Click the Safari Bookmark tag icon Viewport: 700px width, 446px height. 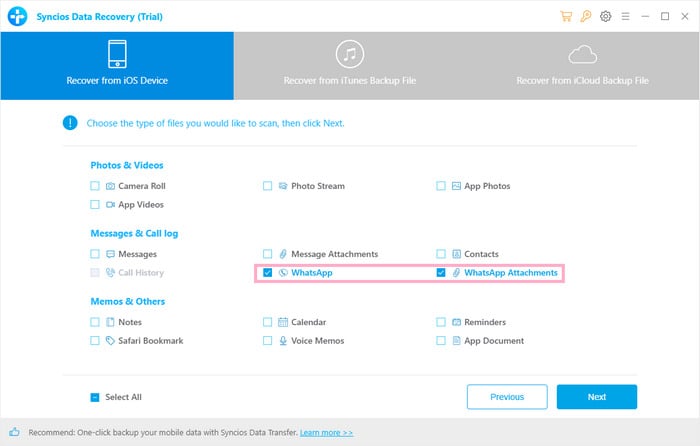[x=110, y=341]
